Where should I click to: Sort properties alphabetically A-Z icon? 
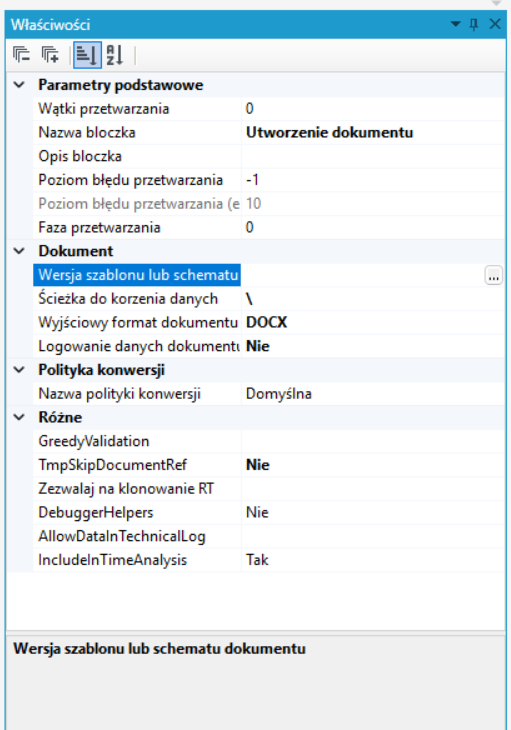(114, 55)
